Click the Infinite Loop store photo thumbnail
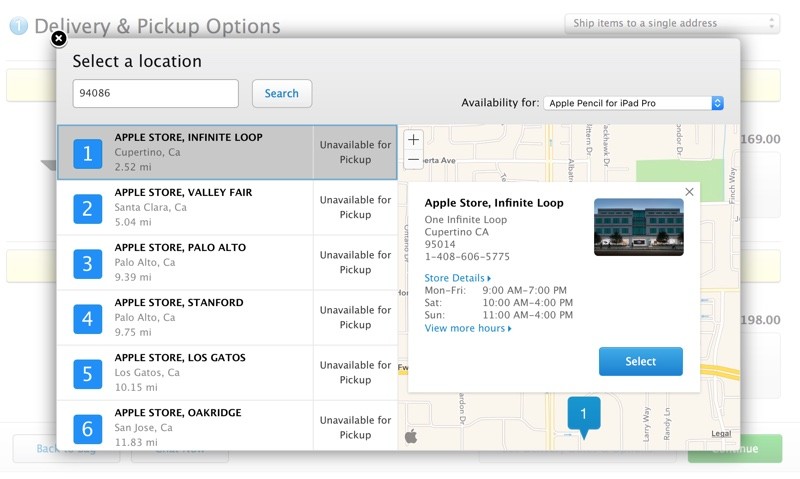This screenshot has height=479, width=800. 639,228
